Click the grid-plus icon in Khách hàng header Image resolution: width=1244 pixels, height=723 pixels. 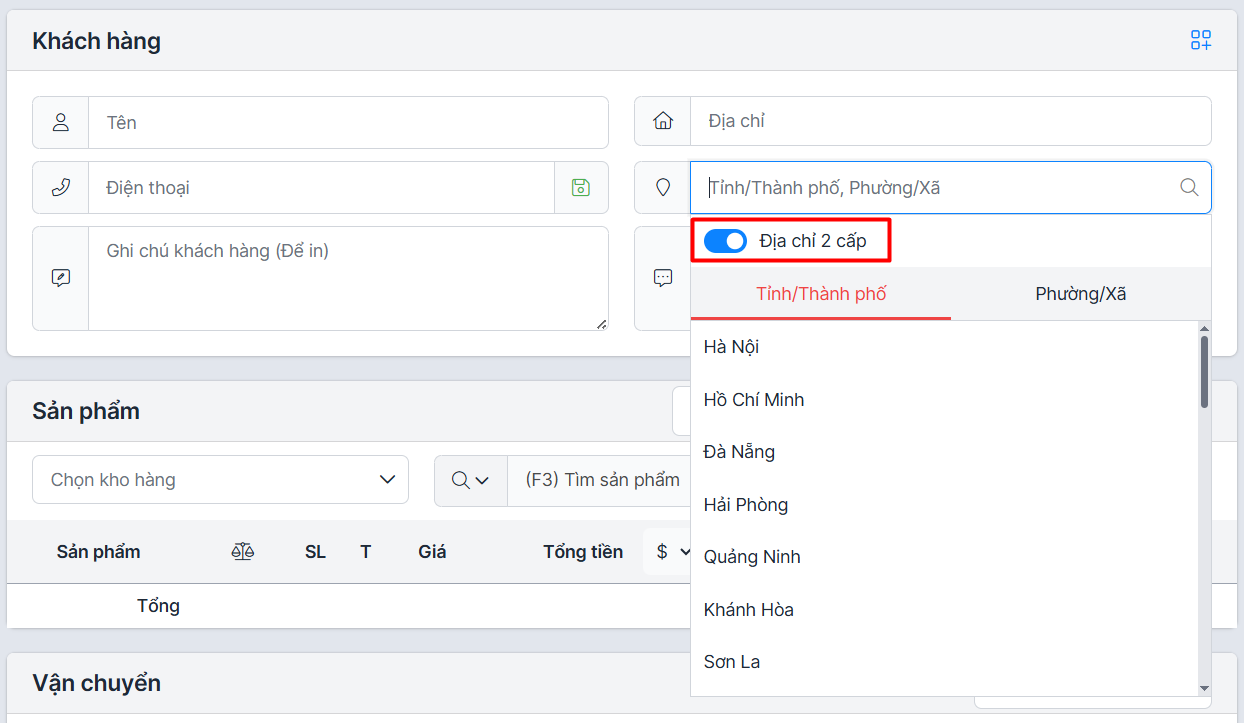pyautogui.click(x=1200, y=40)
